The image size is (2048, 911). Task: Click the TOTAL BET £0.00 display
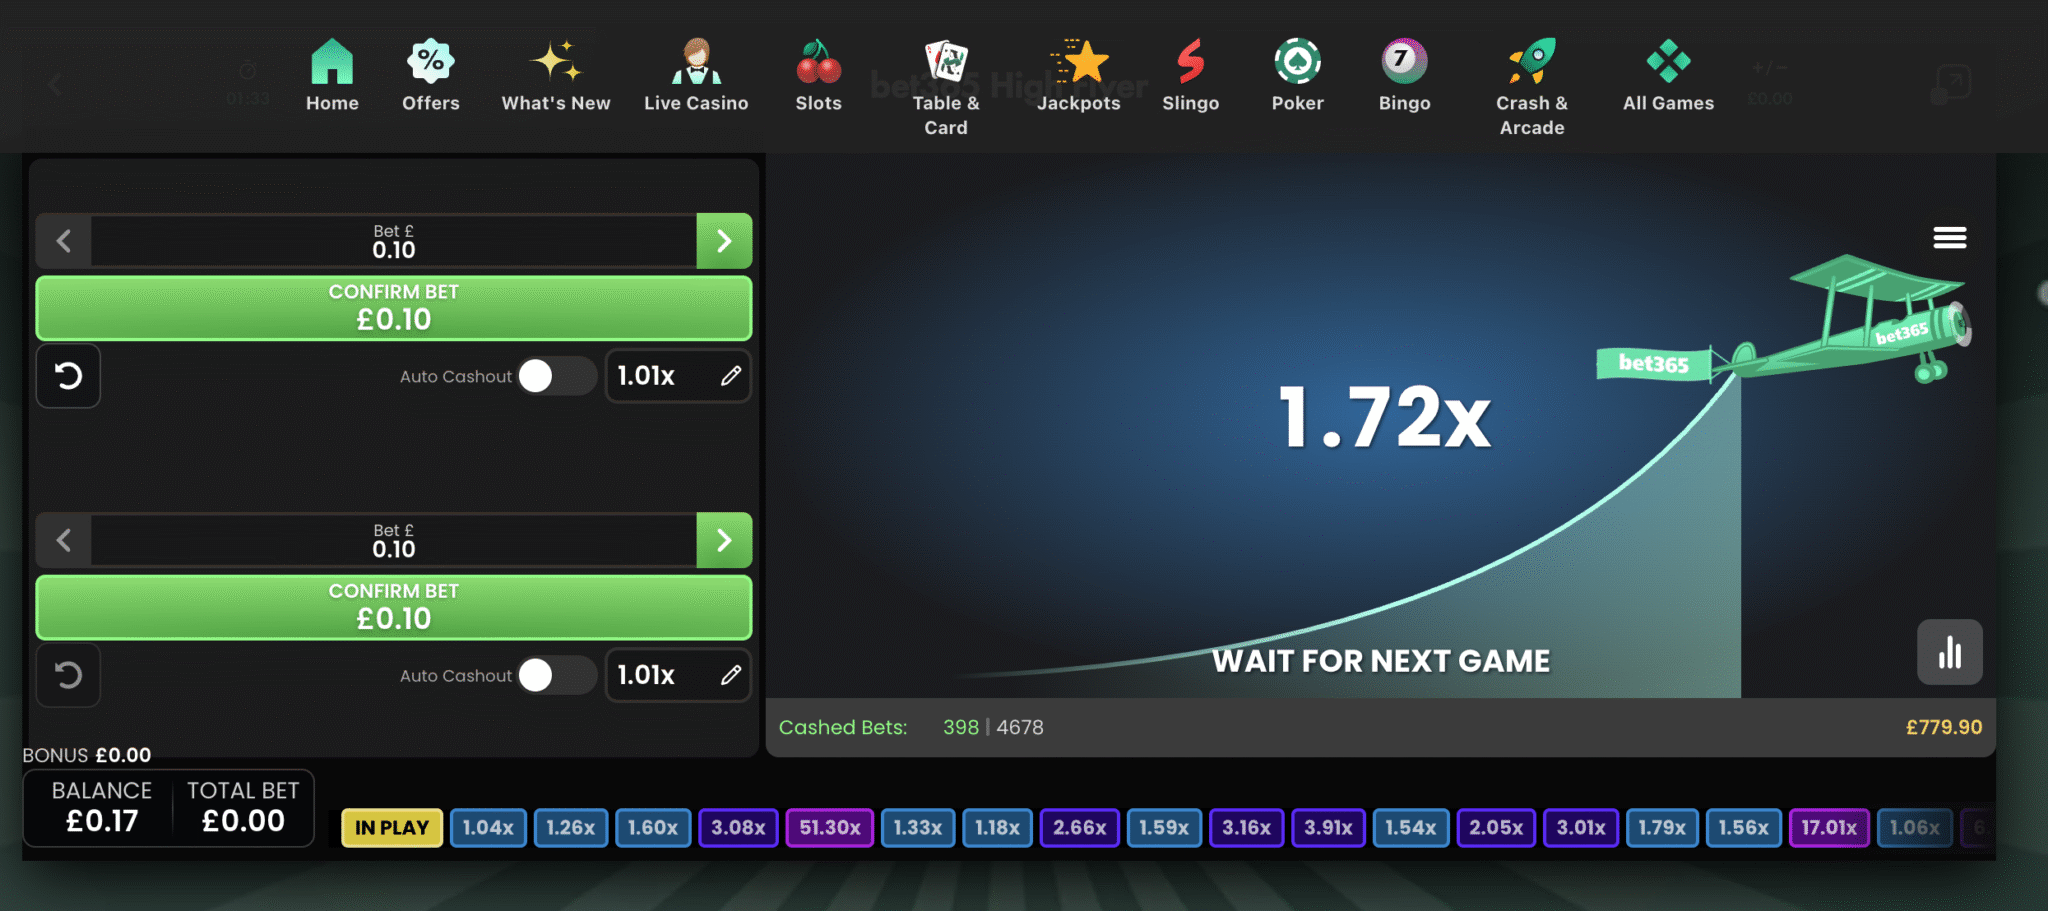click(x=243, y=808)
